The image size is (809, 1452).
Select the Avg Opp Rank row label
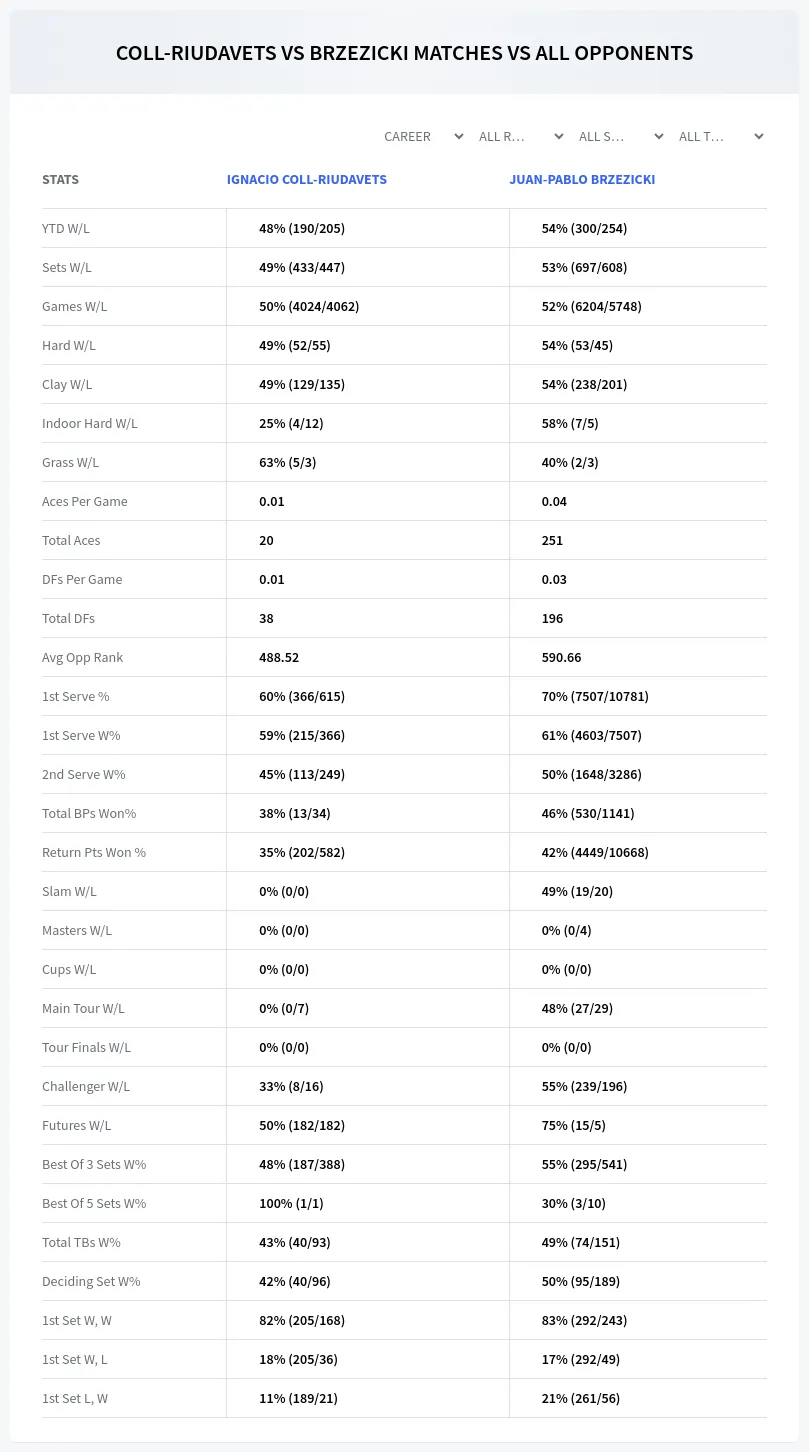point(83,657)
